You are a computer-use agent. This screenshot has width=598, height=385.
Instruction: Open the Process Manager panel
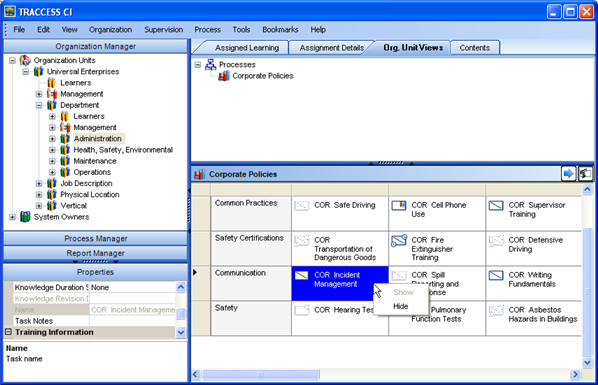(95, 238)
